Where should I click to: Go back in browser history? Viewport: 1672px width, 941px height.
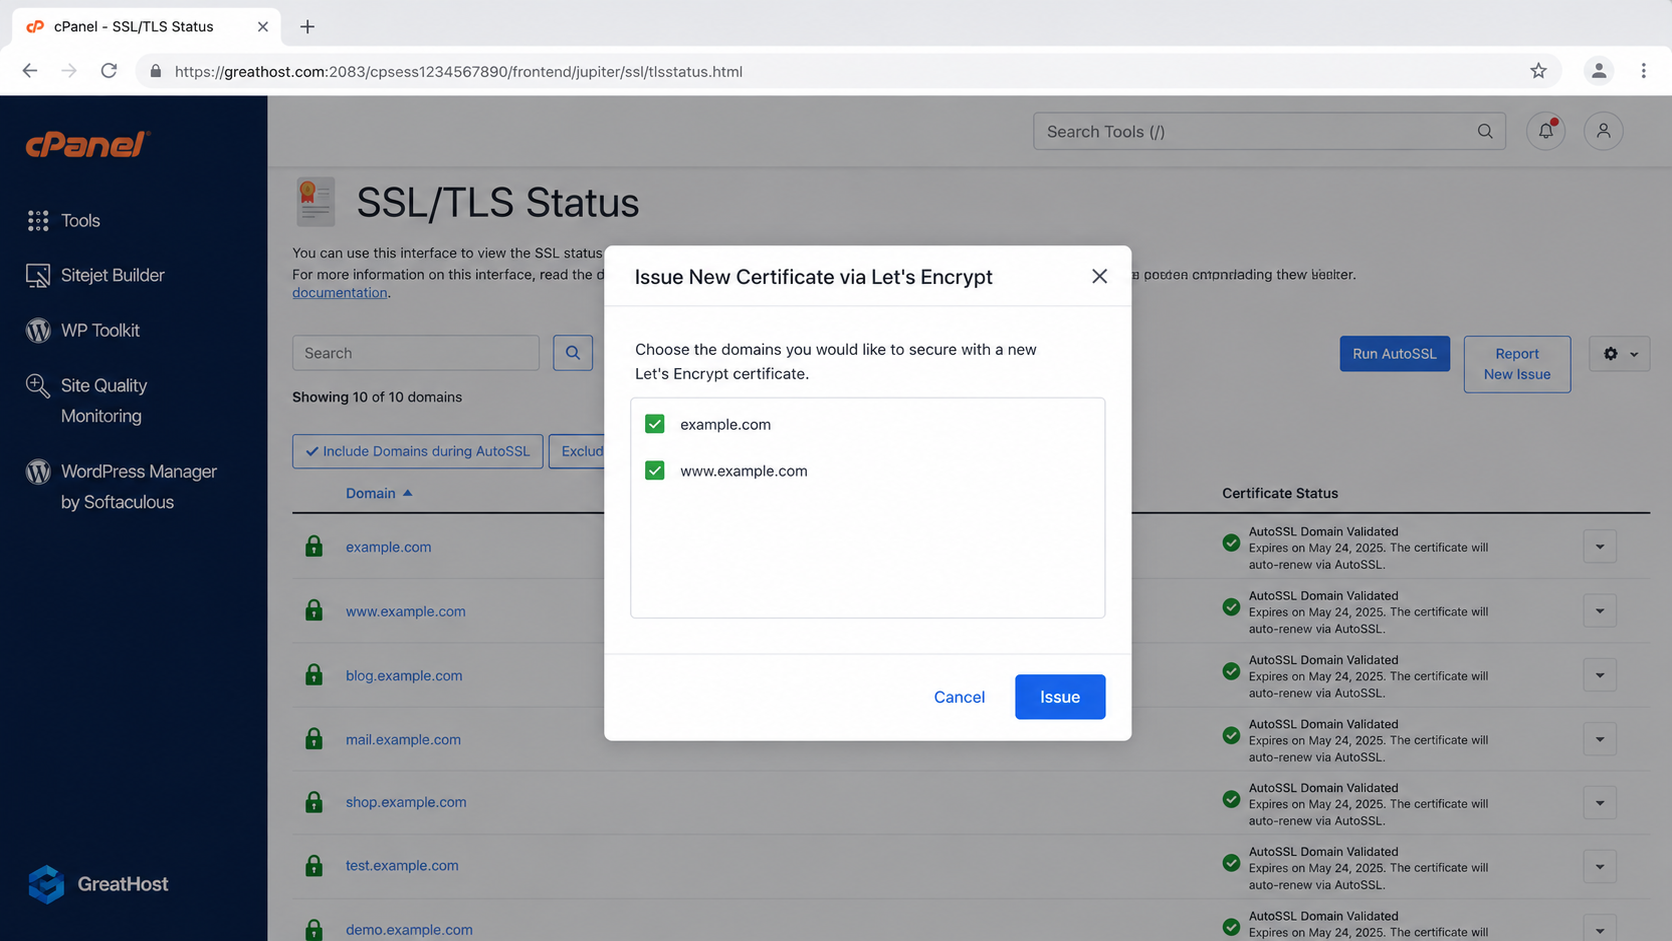(30, 71)
